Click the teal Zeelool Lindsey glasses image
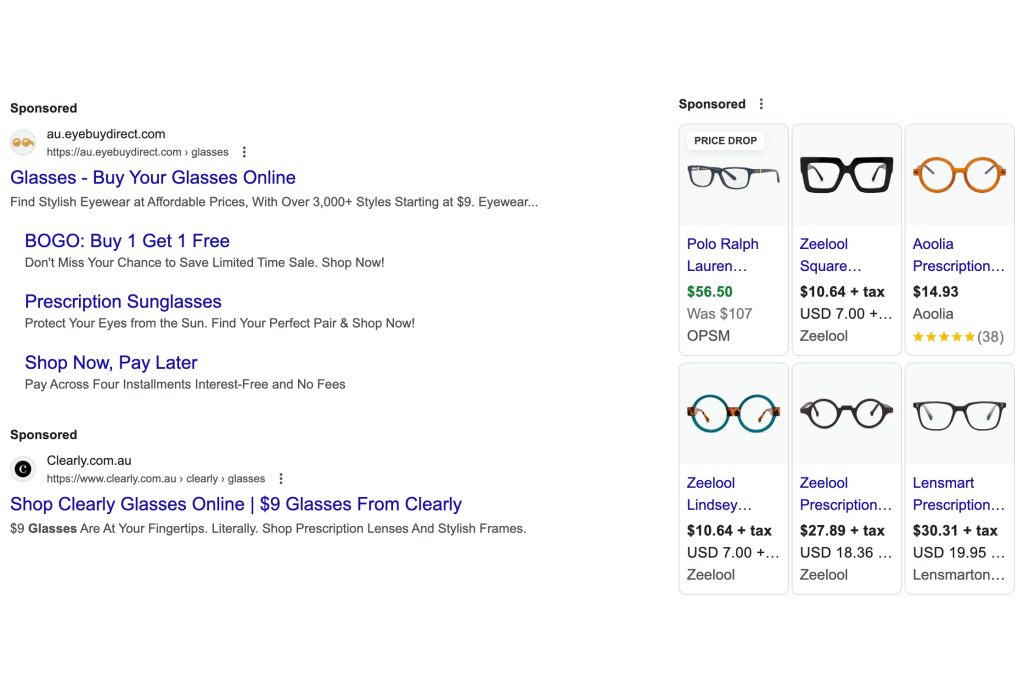The height and width of the screenshot is (689, 1024). tap(733, 413)
